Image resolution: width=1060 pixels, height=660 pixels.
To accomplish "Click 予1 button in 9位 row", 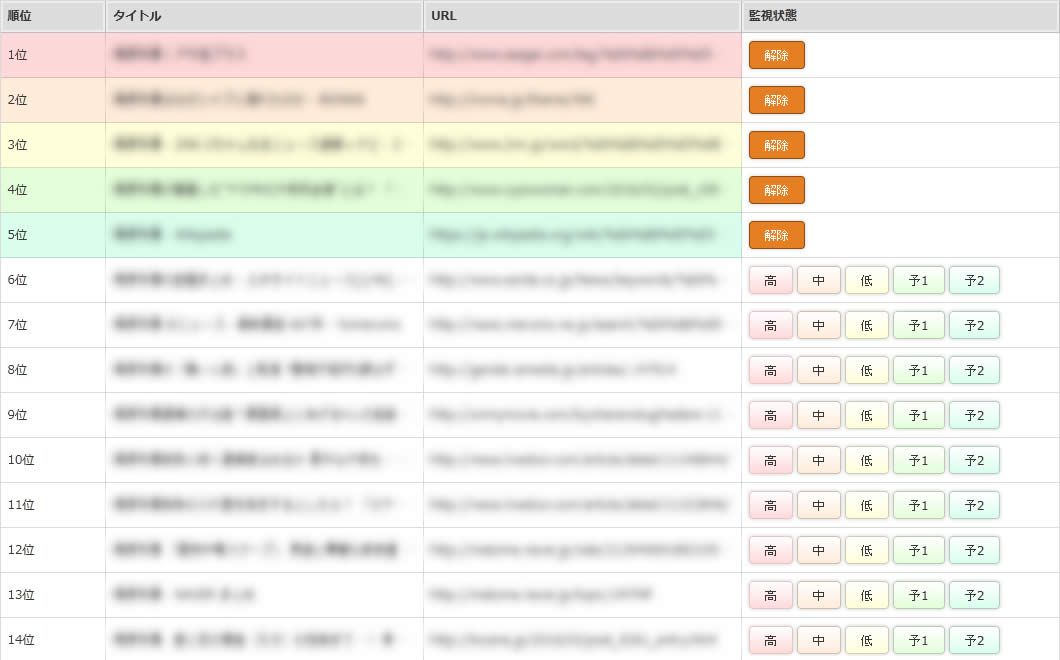I will [x=918, y=415].
